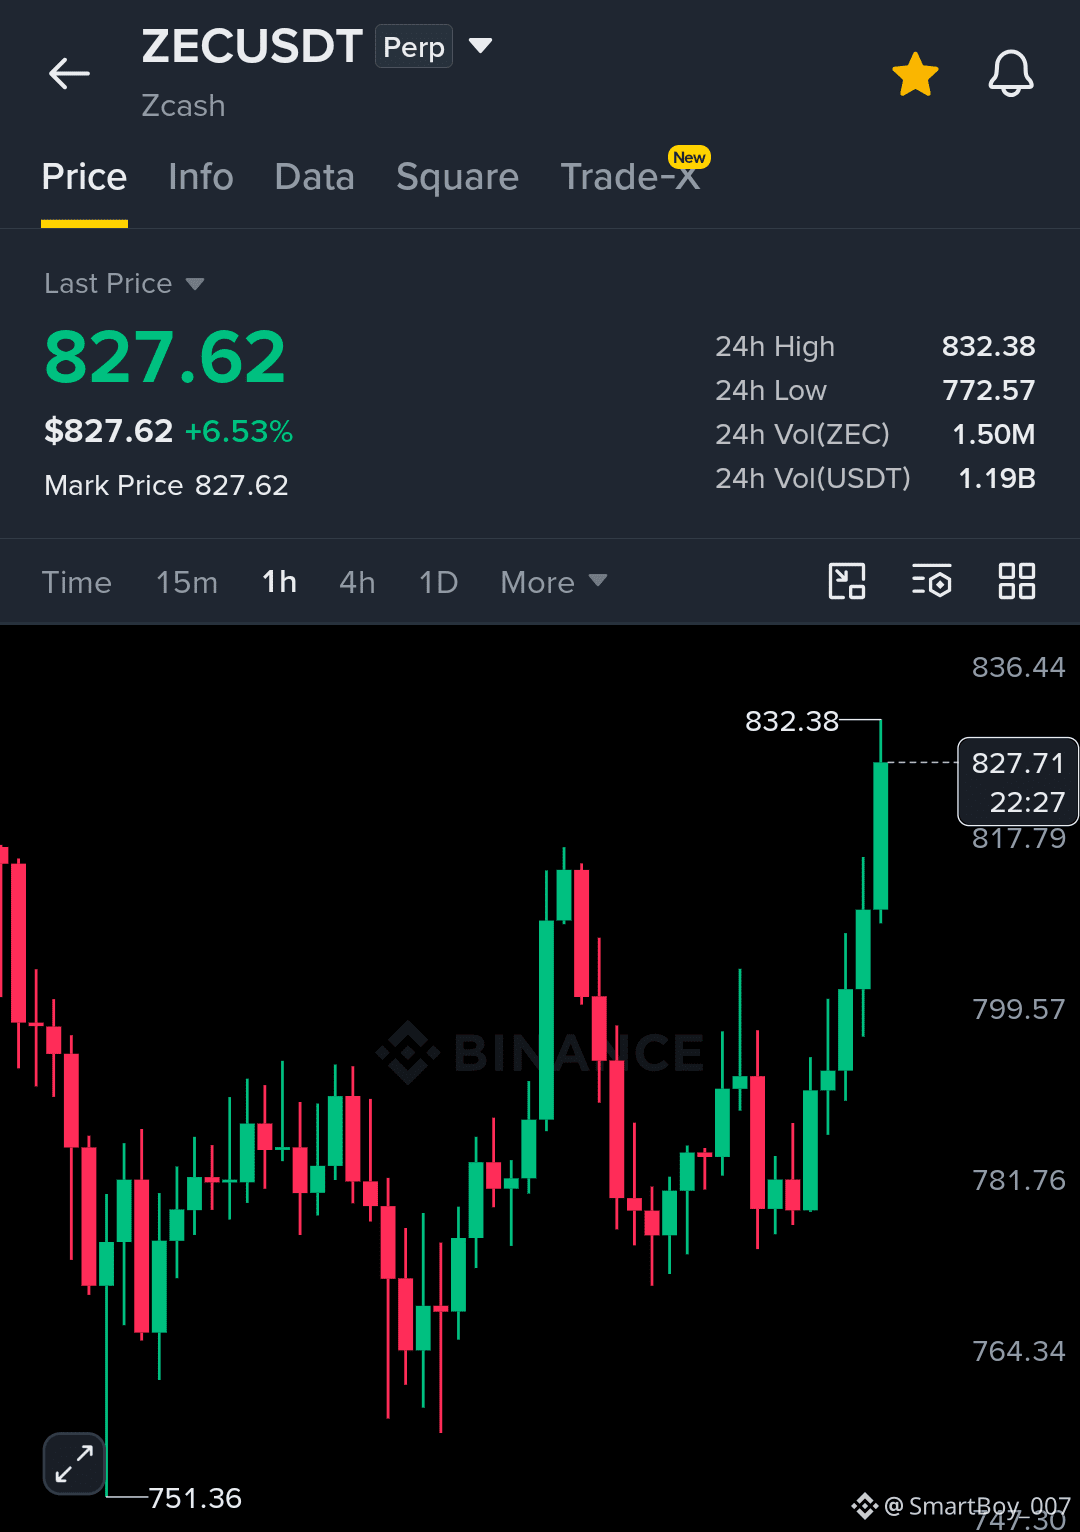The width and height of the screenshot is (1080, 1532).
Task: Open the grid layout icon
Action: (x=1017, y=581)
